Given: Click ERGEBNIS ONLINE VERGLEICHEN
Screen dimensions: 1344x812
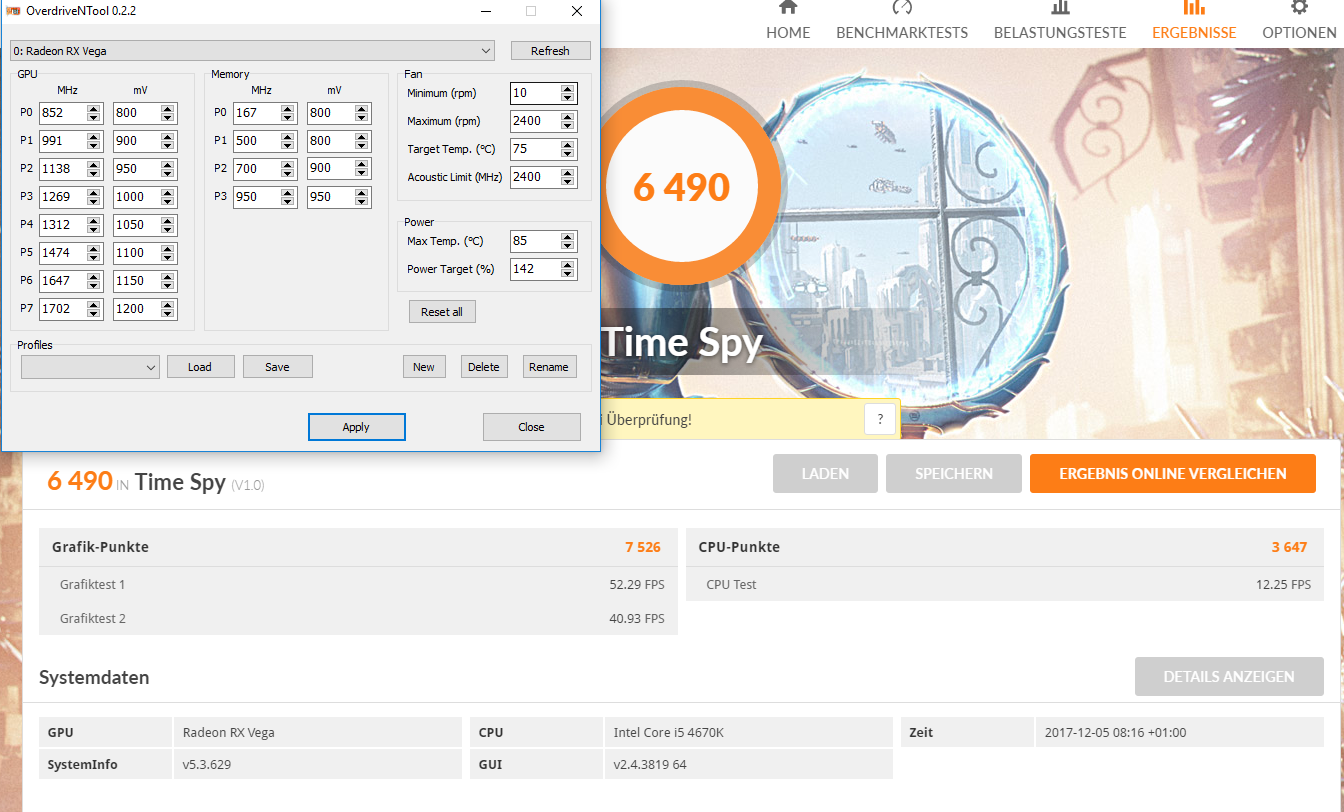Looking at the screenshot, I should (x=1173, y=474).
